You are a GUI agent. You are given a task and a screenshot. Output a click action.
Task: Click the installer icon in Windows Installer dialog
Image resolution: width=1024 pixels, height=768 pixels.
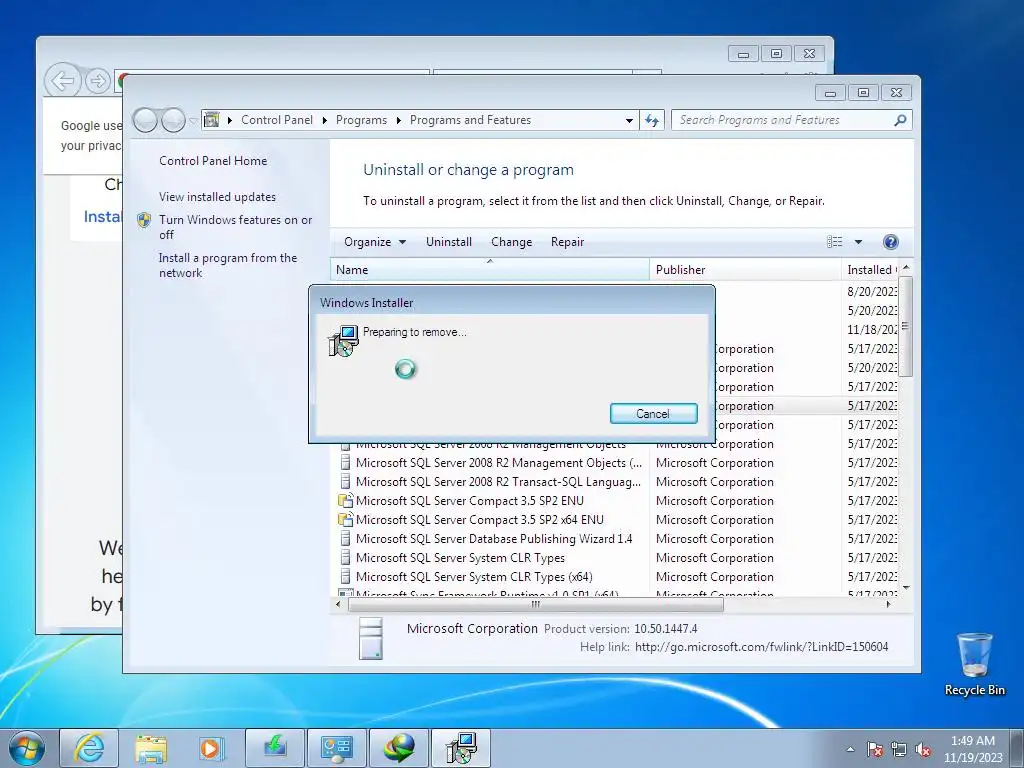[344, 341]
